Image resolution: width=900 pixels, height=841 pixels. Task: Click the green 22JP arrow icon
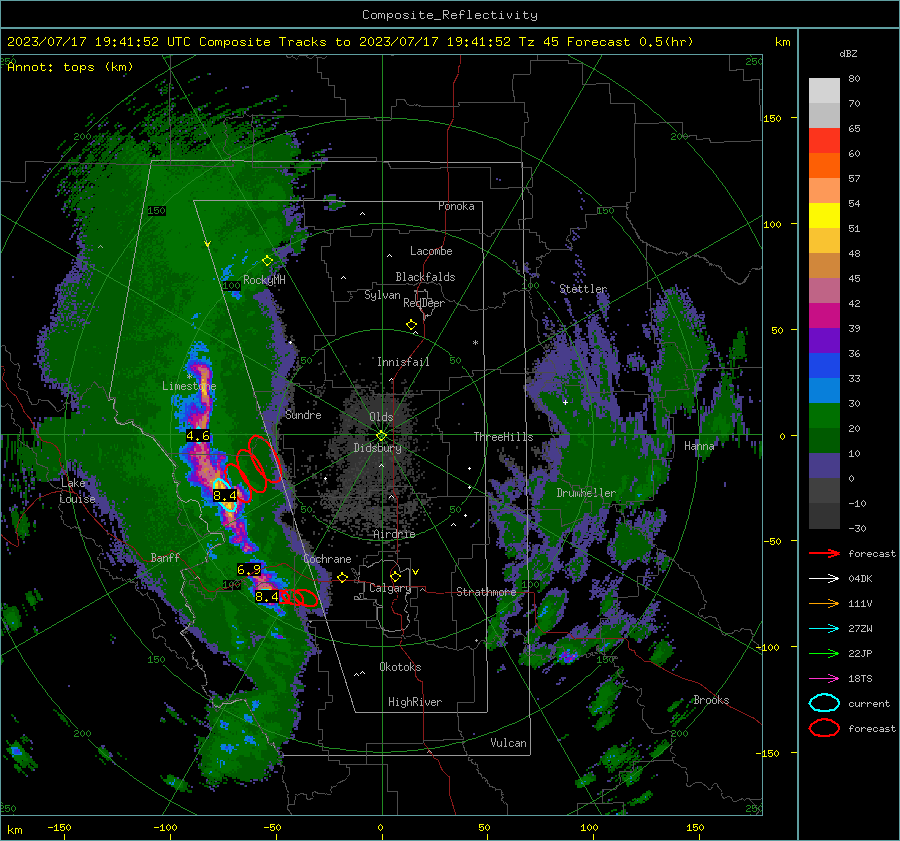tap(824, 653)
